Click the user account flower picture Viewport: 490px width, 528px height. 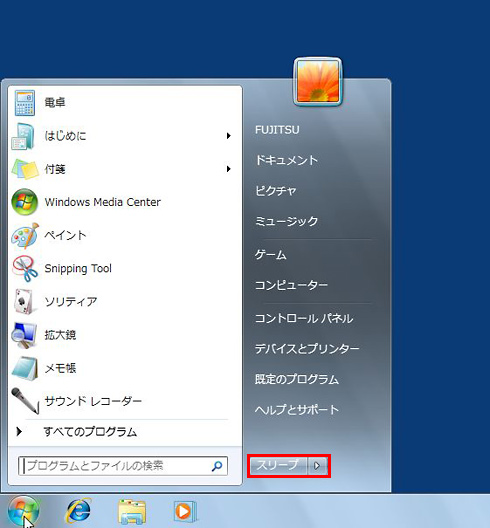[x=318, y=81]
